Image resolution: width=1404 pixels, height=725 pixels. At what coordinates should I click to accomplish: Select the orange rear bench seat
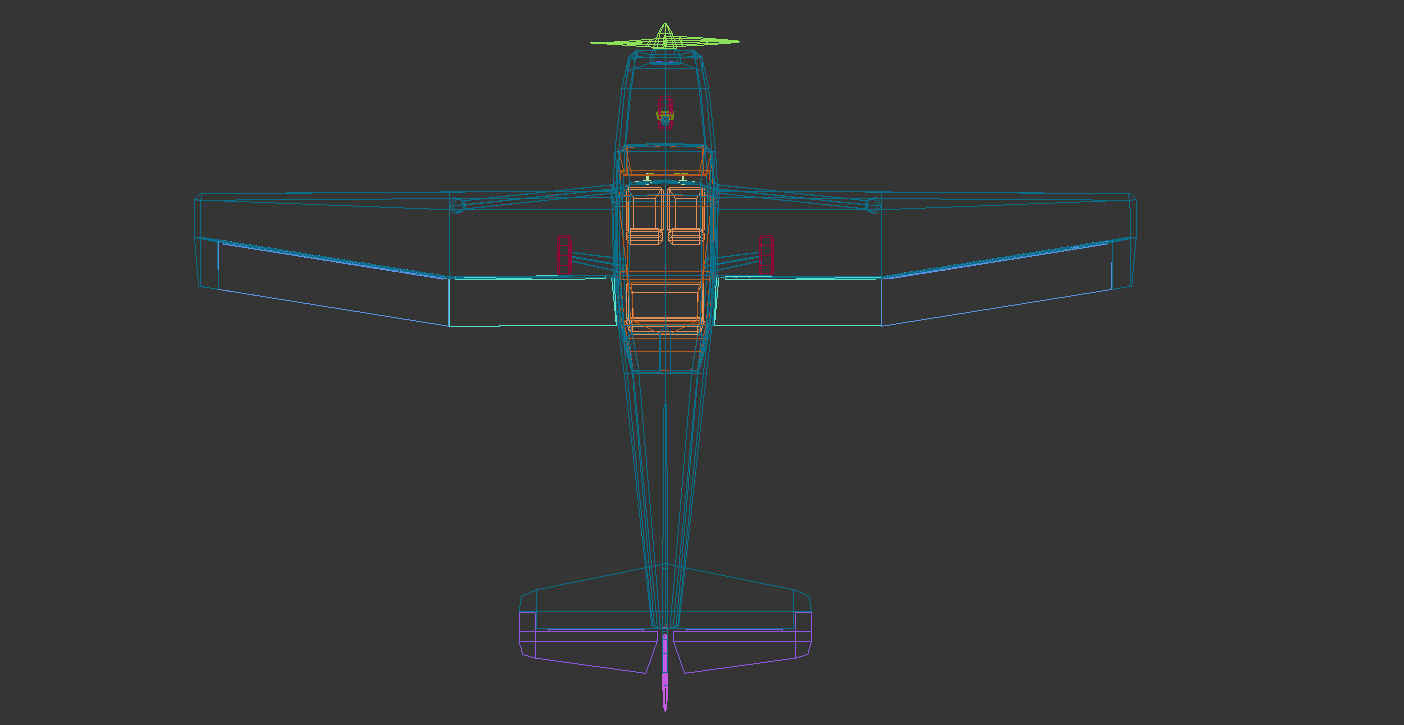(x=664, y=308)
